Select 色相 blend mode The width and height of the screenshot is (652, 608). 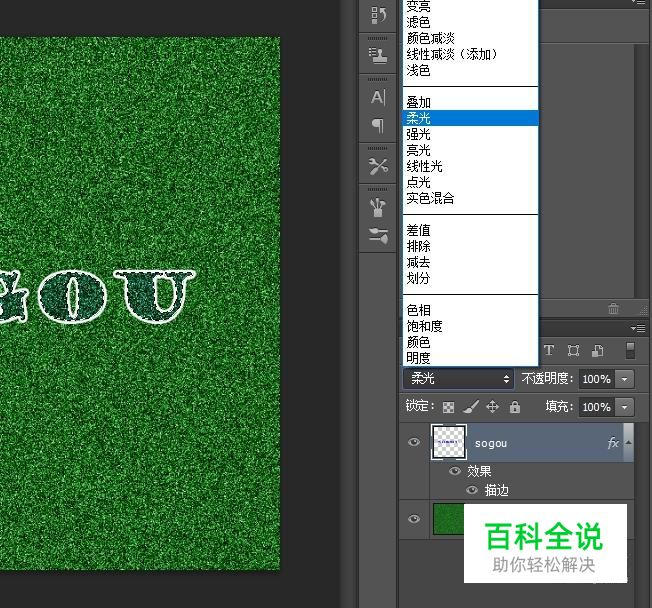471,310
